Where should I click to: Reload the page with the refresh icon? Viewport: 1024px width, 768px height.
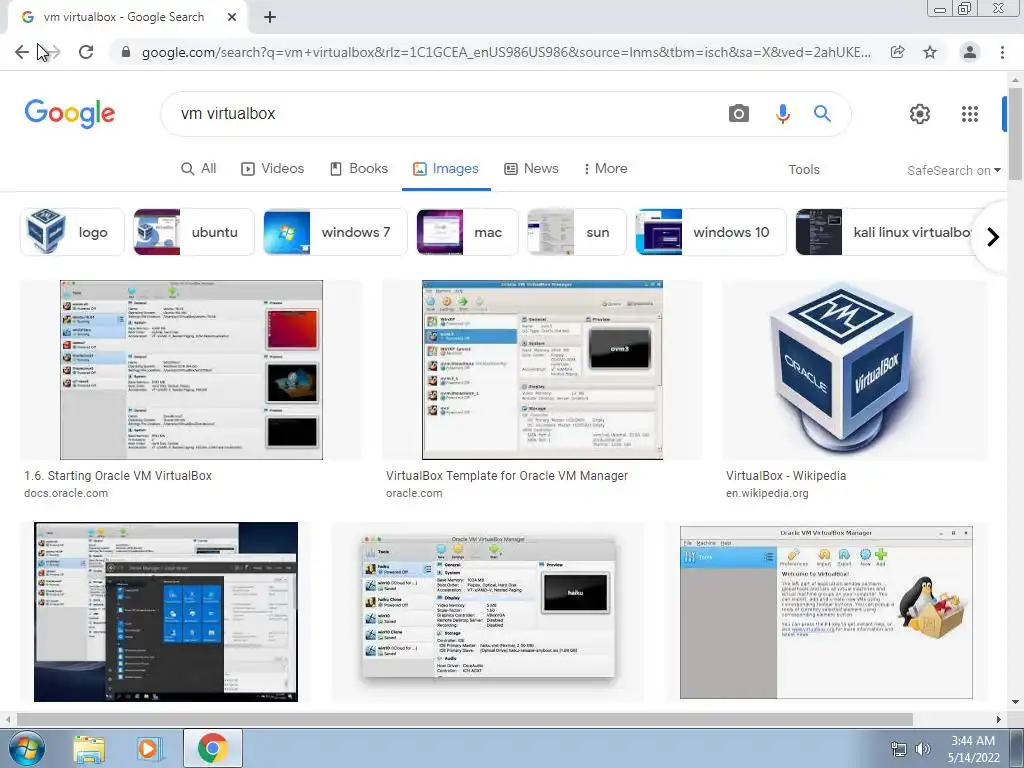click(x=86, y=52)
